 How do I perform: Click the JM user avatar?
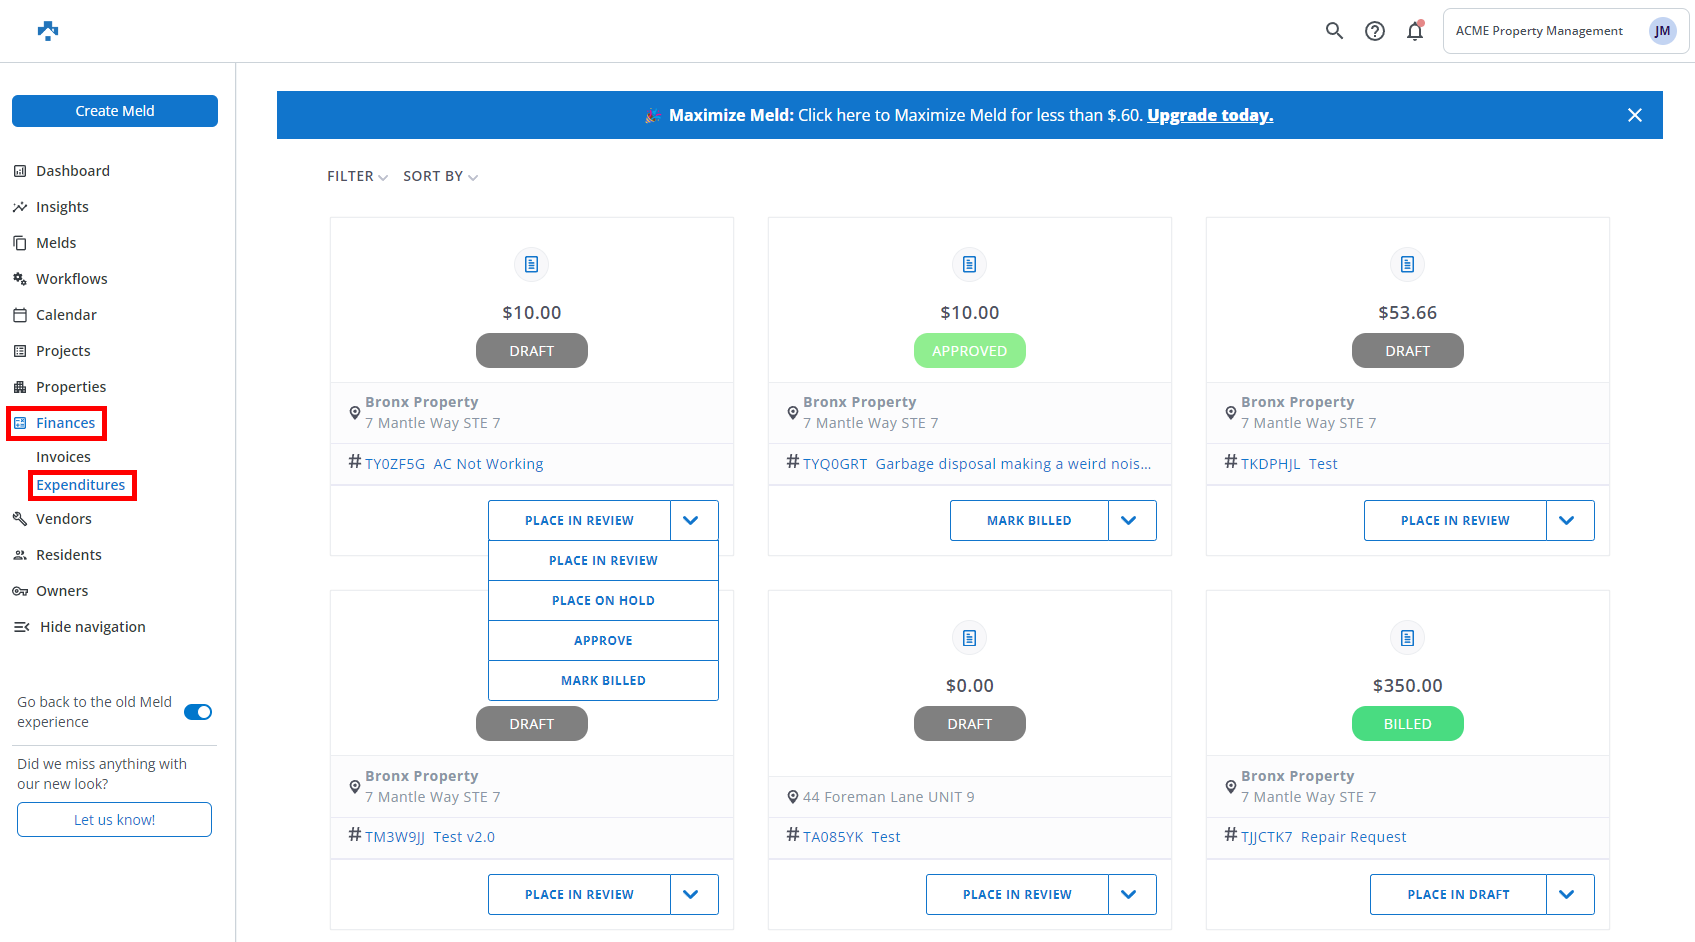click(x=1662, y=31)
